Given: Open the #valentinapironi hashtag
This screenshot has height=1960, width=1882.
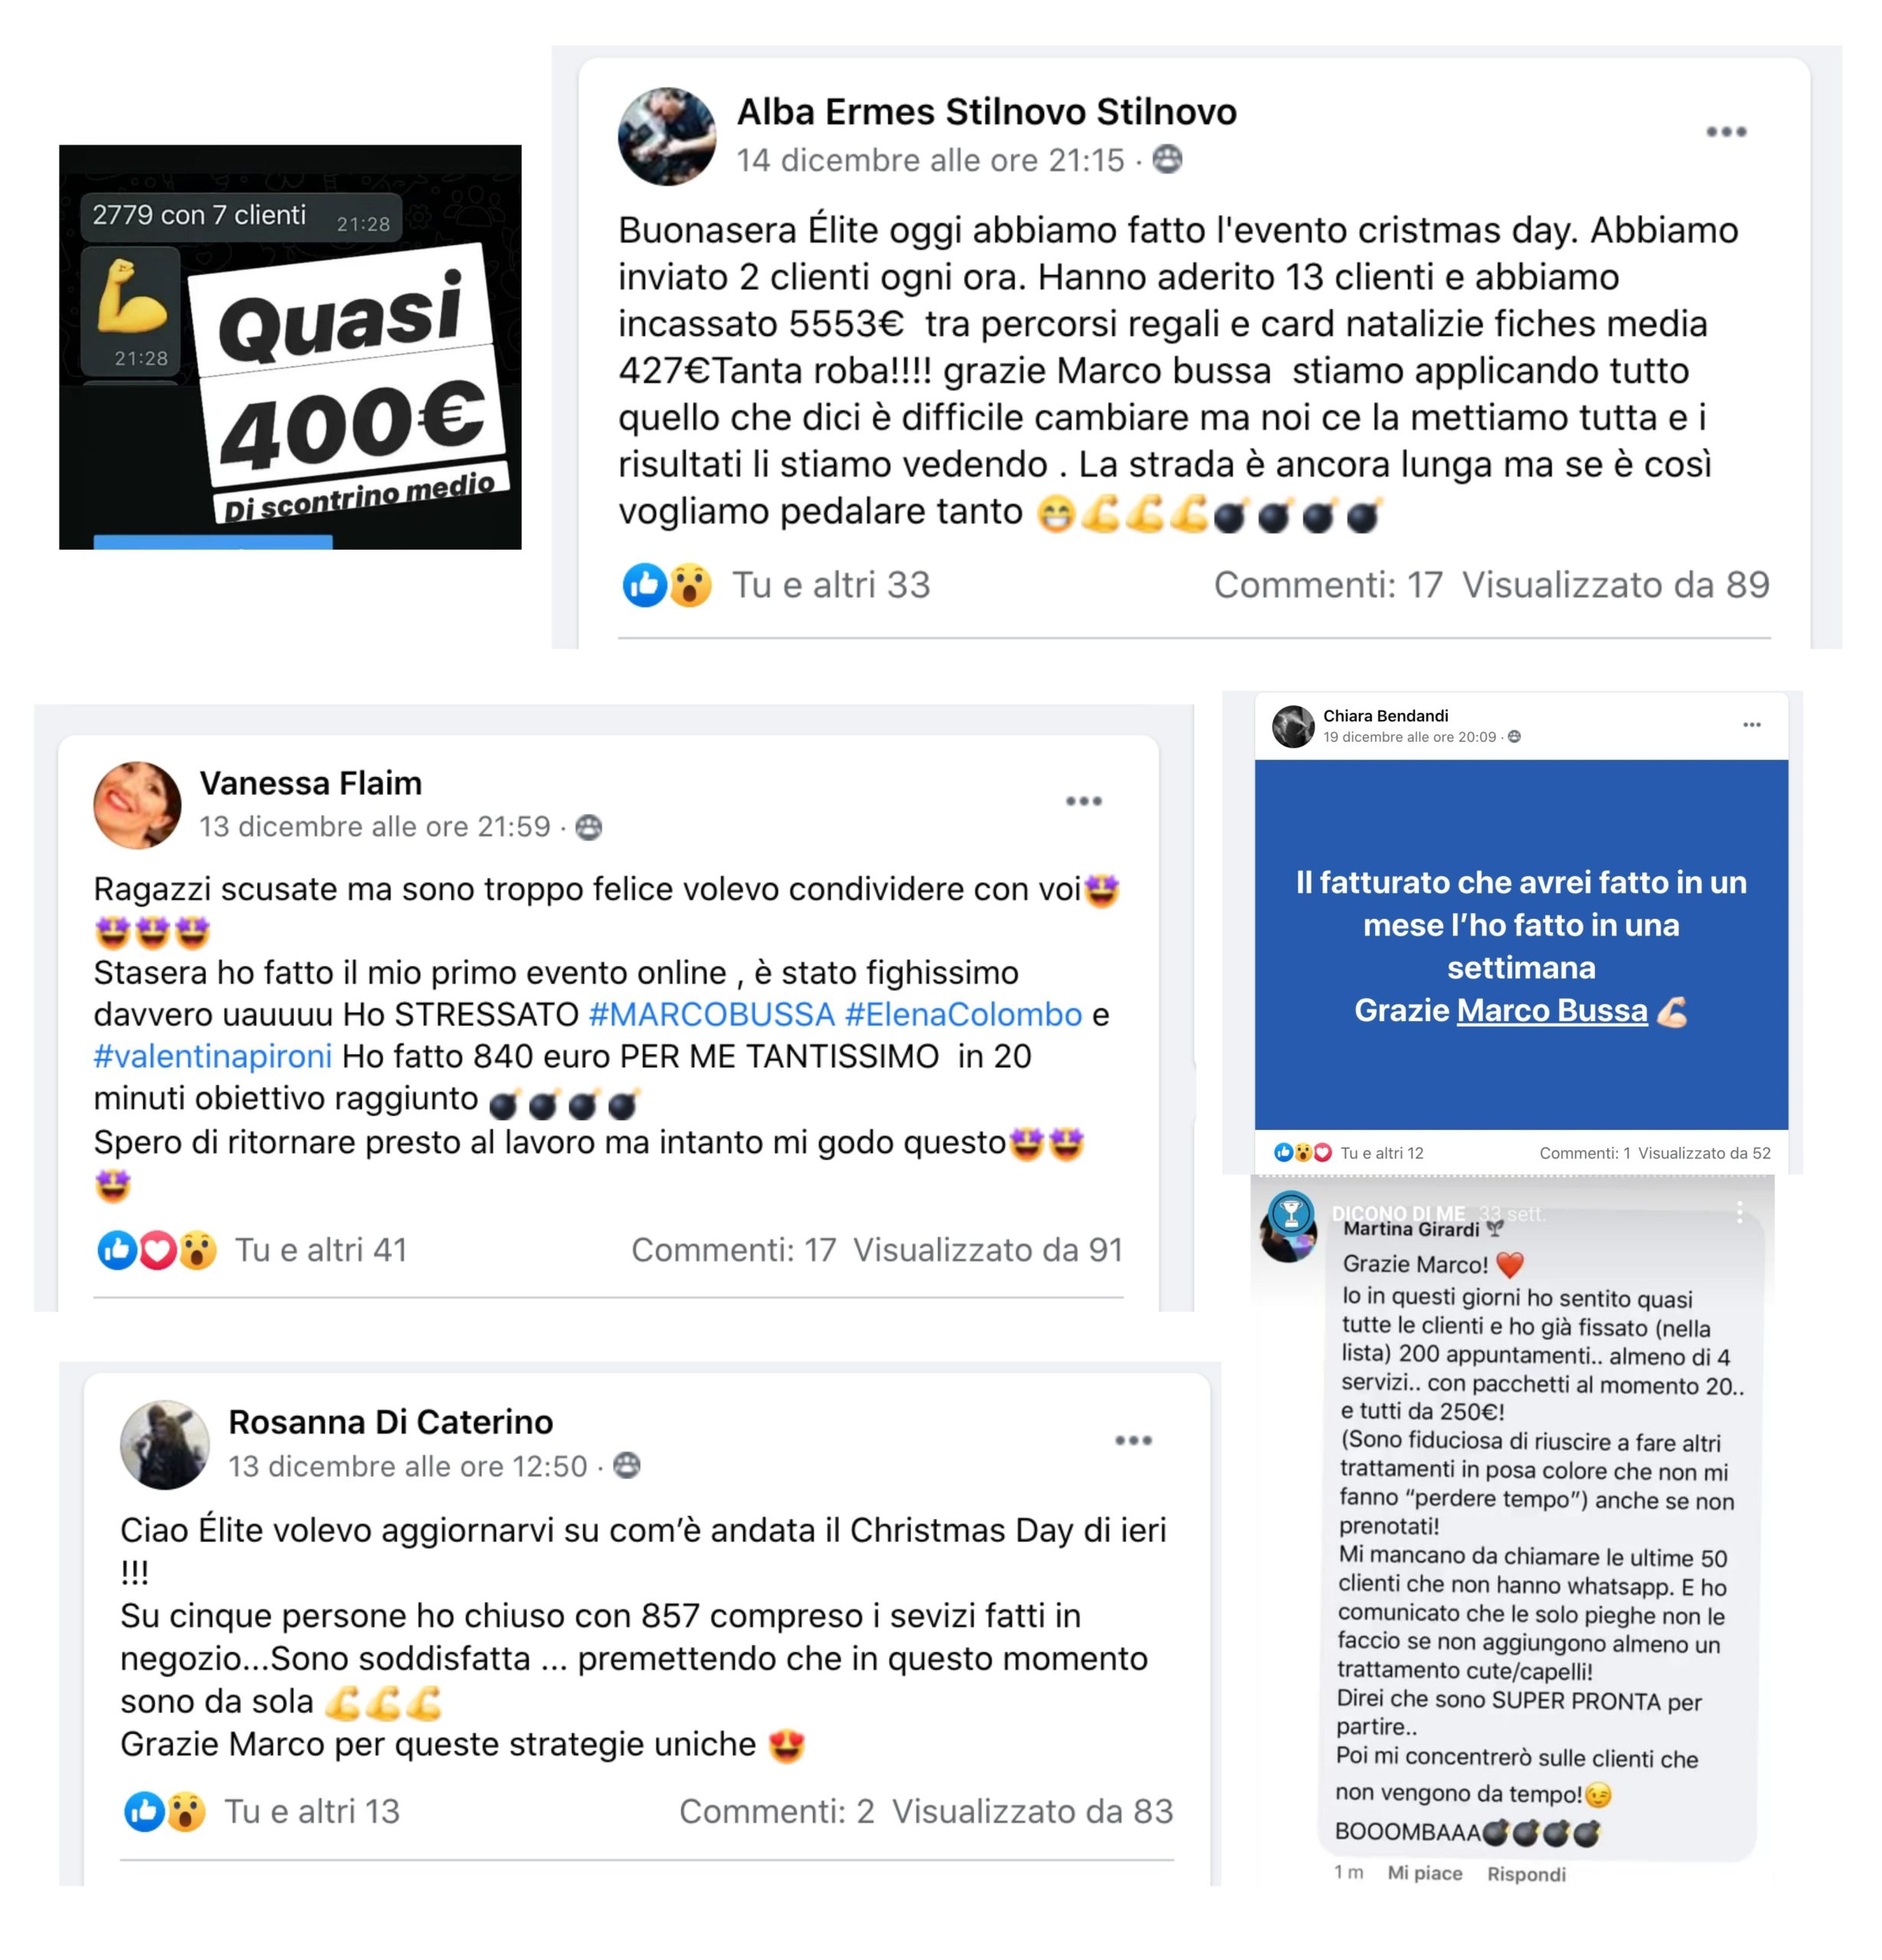Looking at the screenshot, I should [x=212, y=1056].
